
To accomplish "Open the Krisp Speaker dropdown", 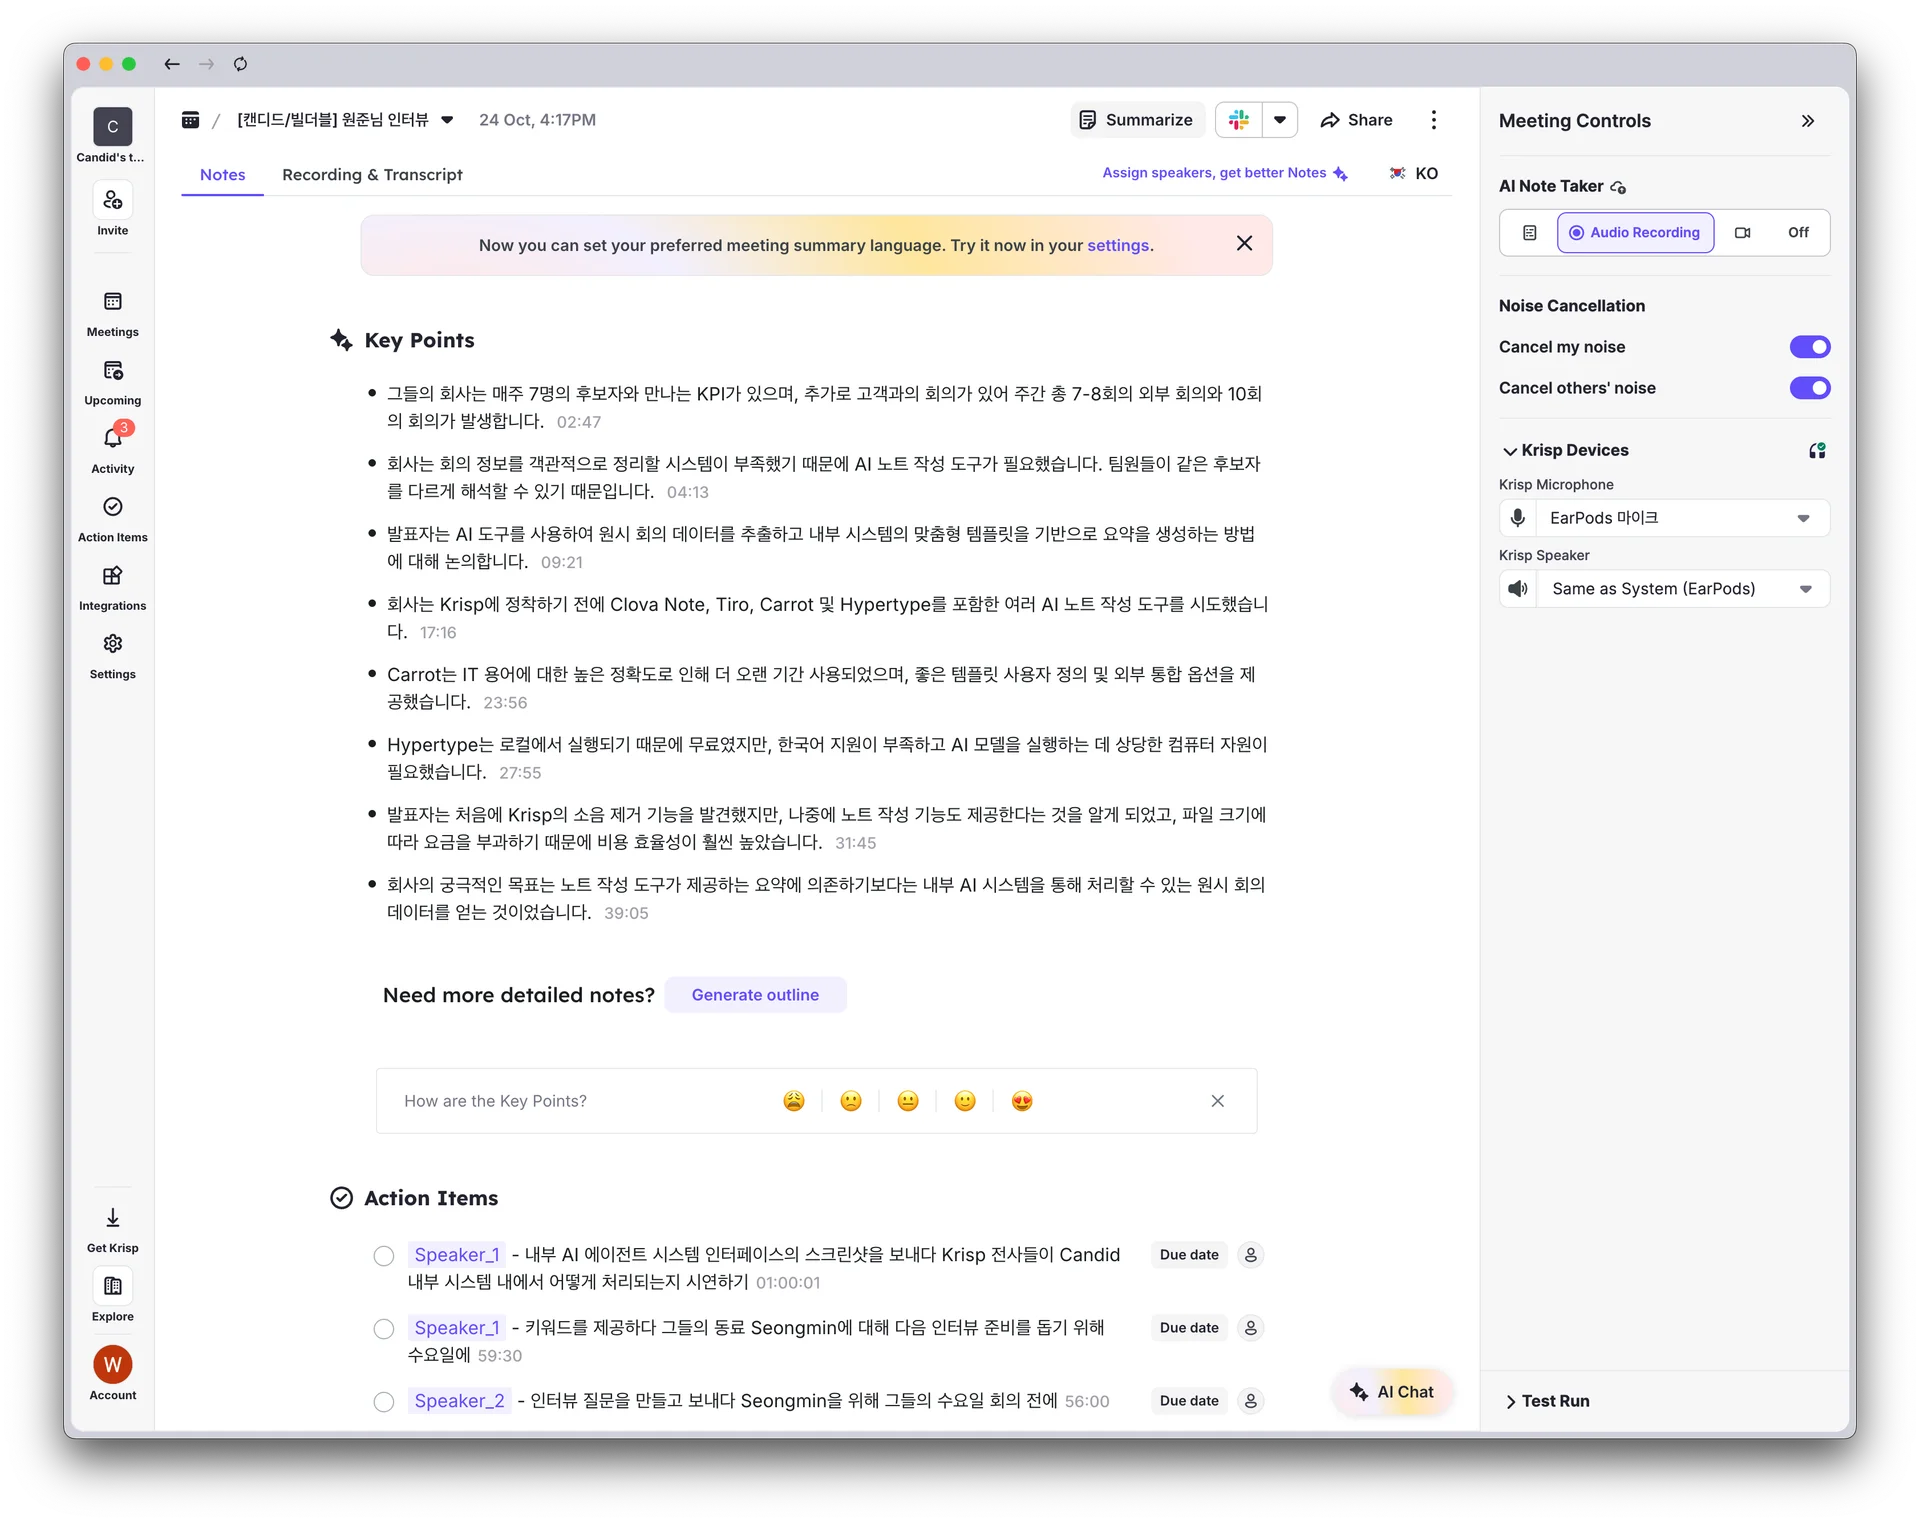I will (x=1805, y=589).
